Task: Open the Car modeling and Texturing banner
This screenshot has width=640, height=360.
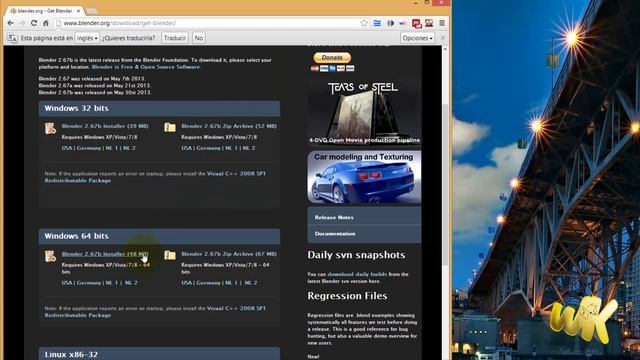Action: (364, 177)
